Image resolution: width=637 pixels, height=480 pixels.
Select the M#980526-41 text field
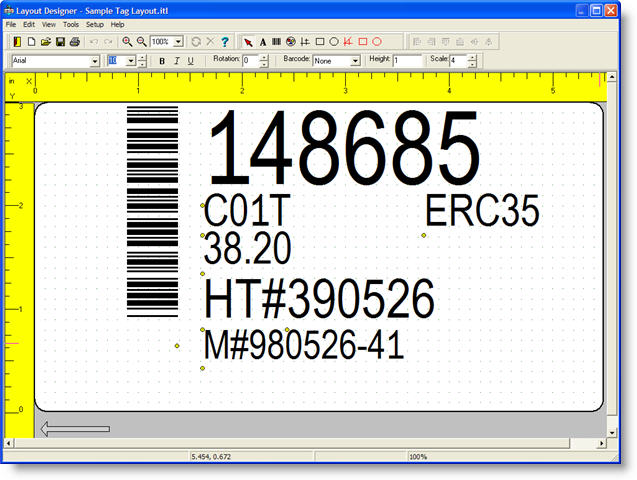click(x=304, y=344)
